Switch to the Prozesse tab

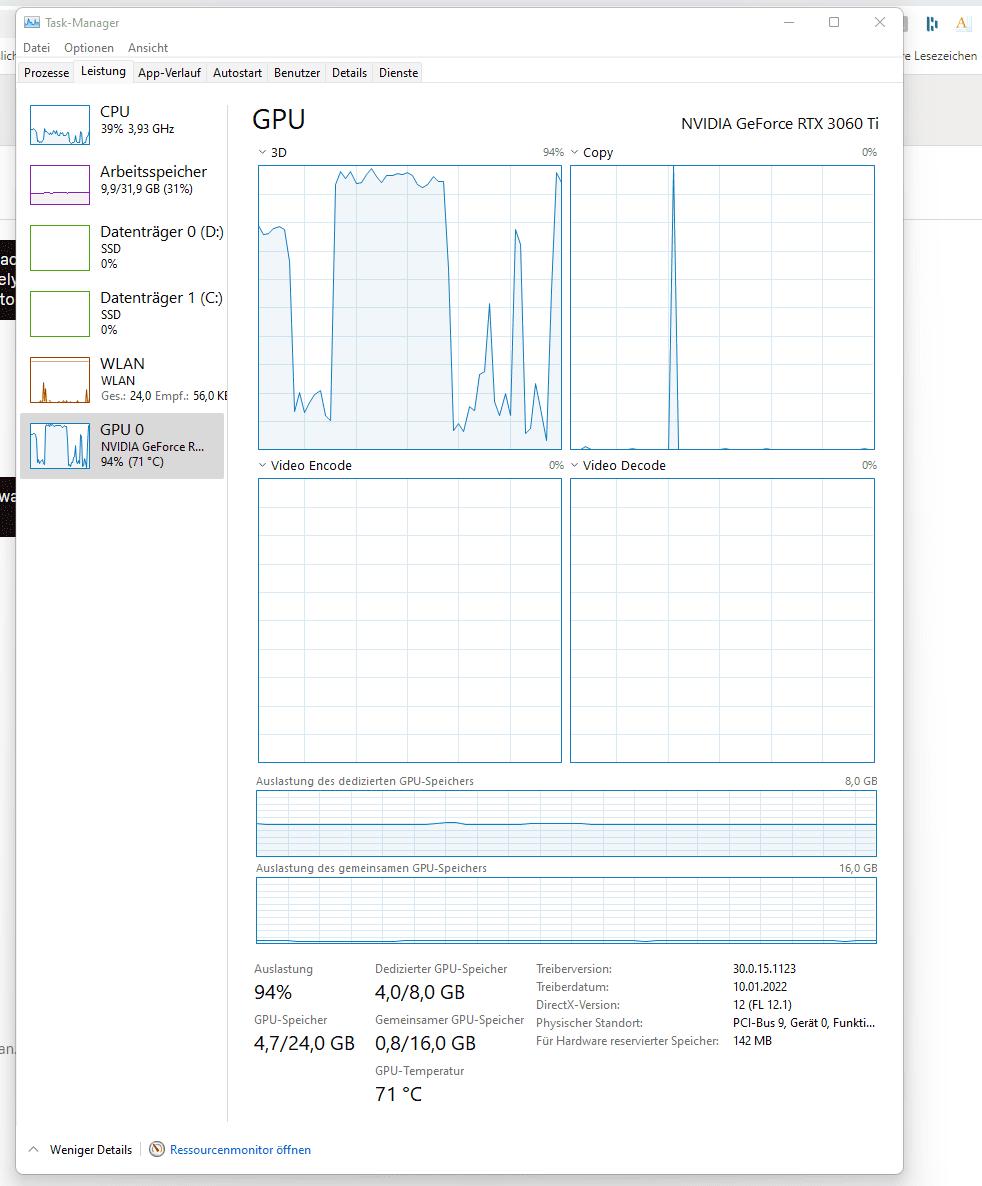coord(46,73)
